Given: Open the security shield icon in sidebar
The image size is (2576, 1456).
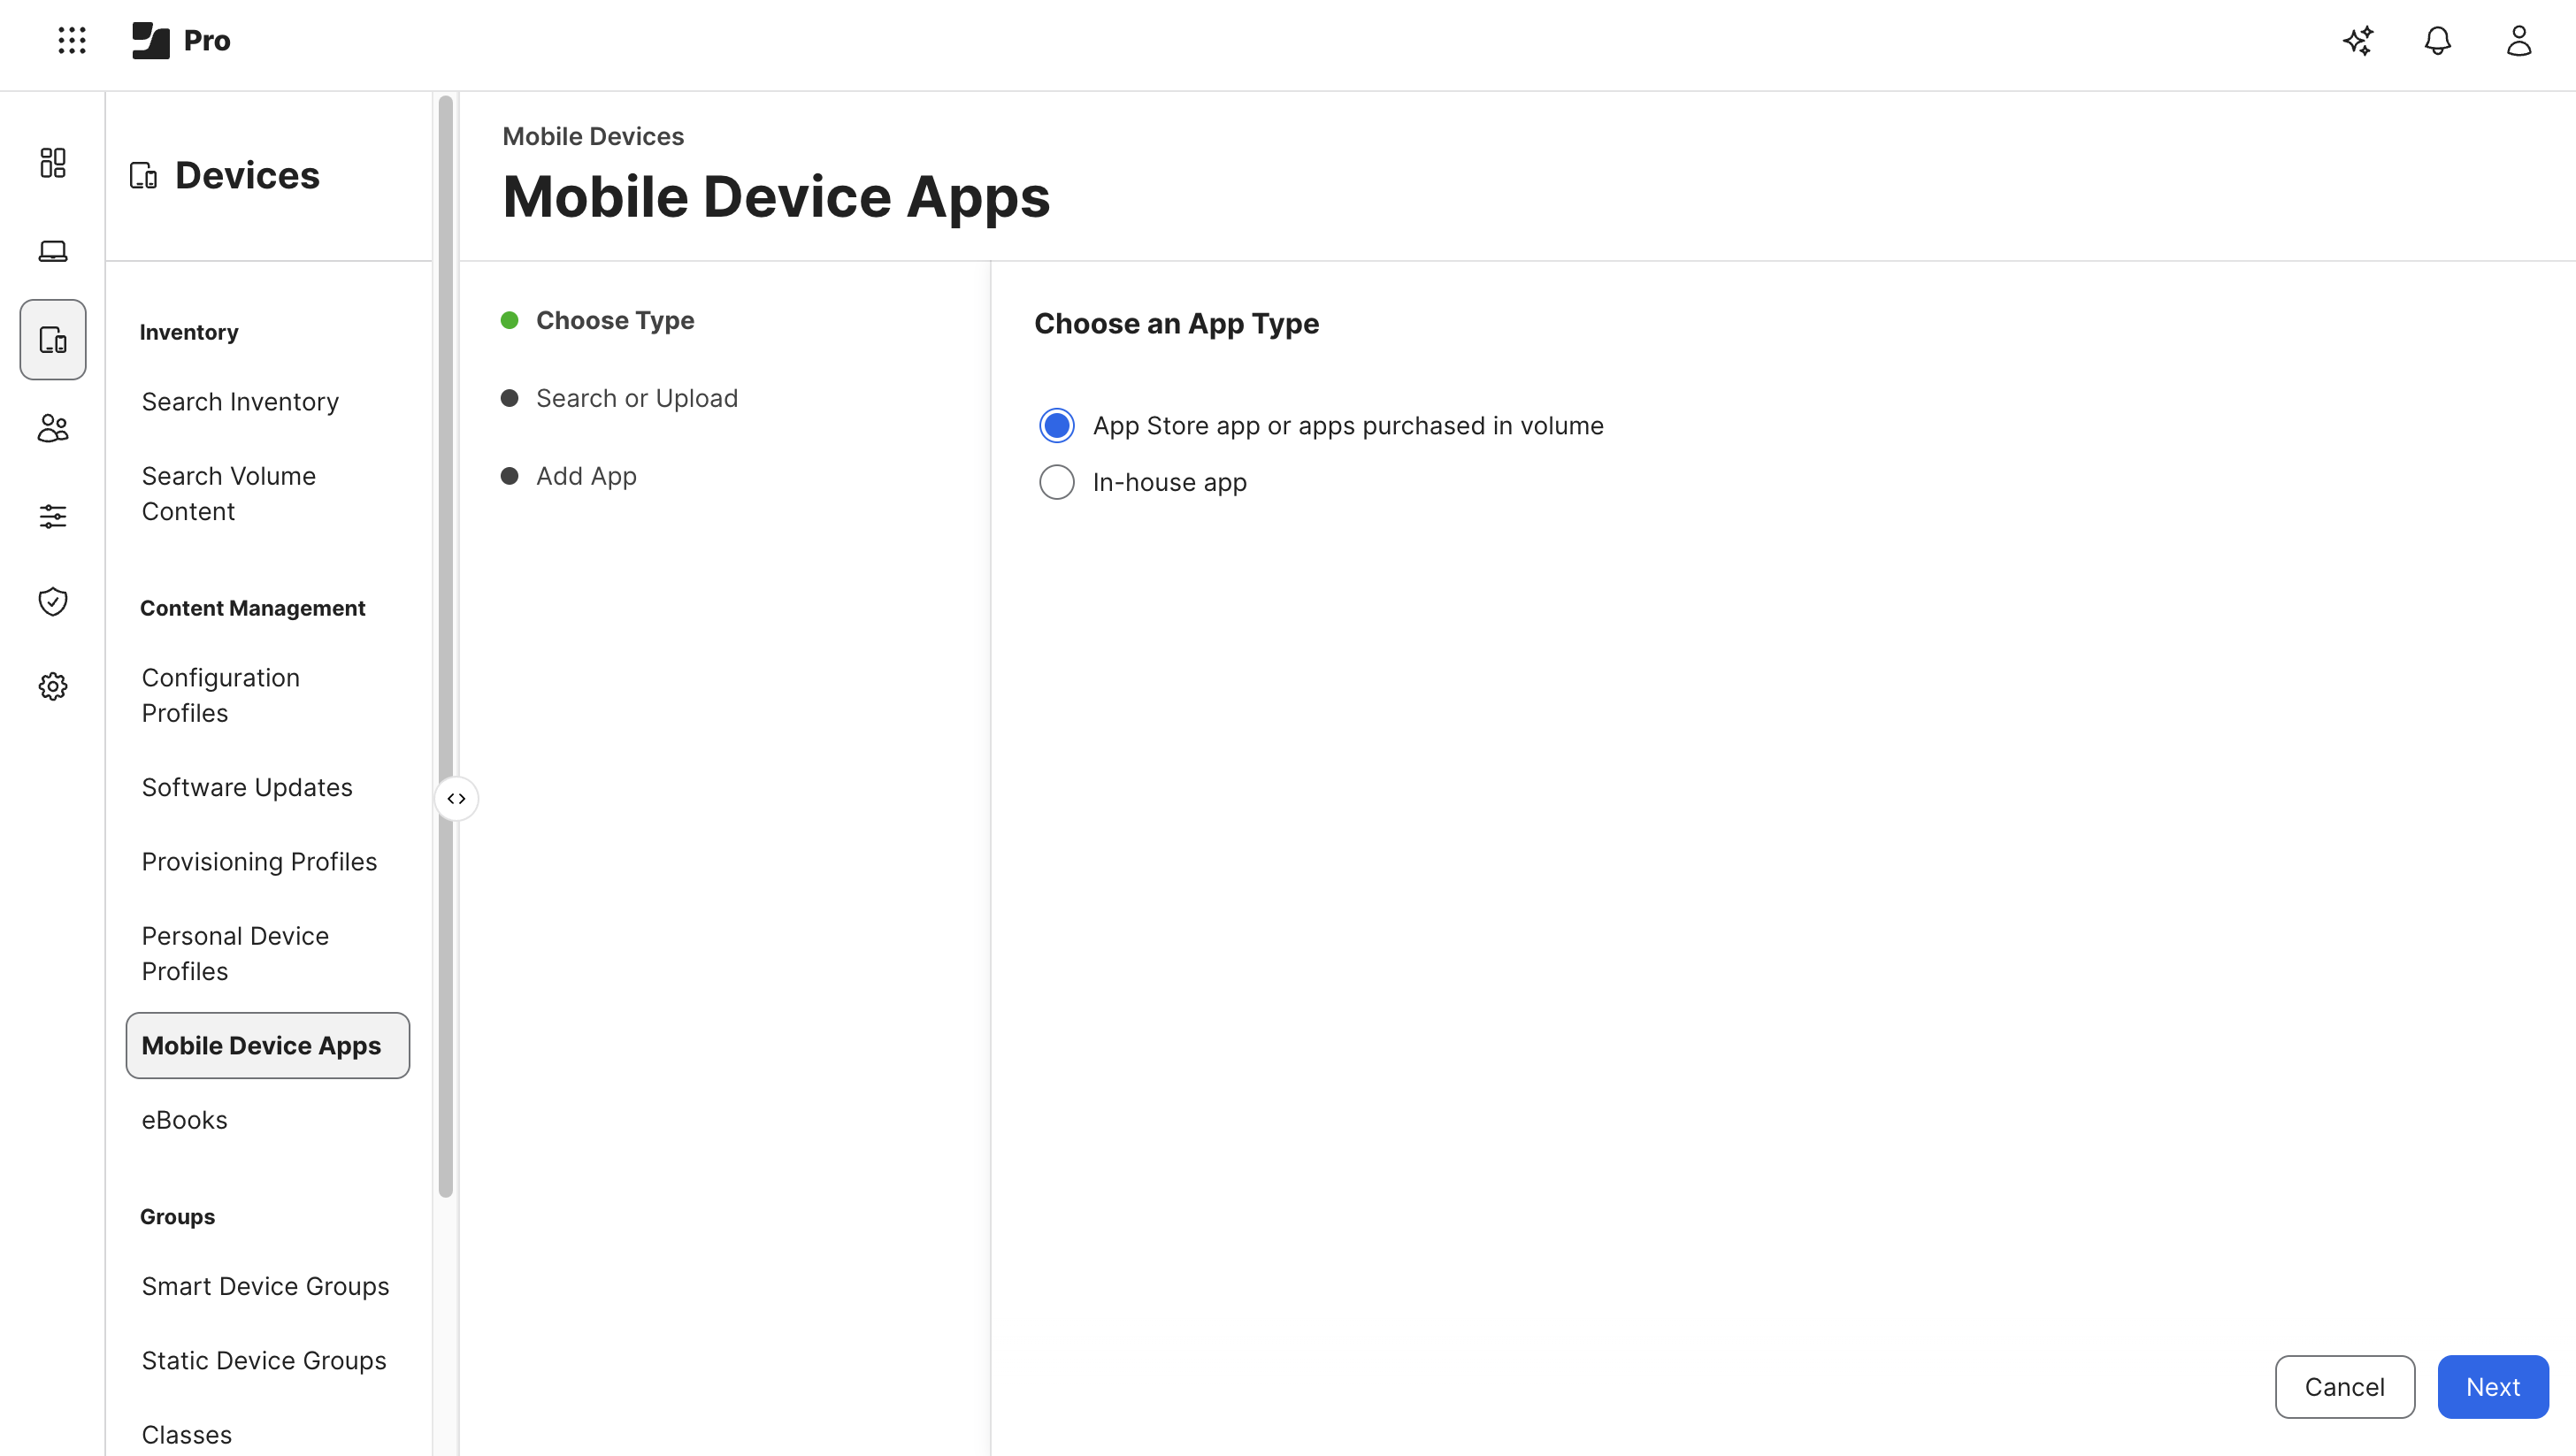Looking at the screenshot, I should tap(52, 601).
